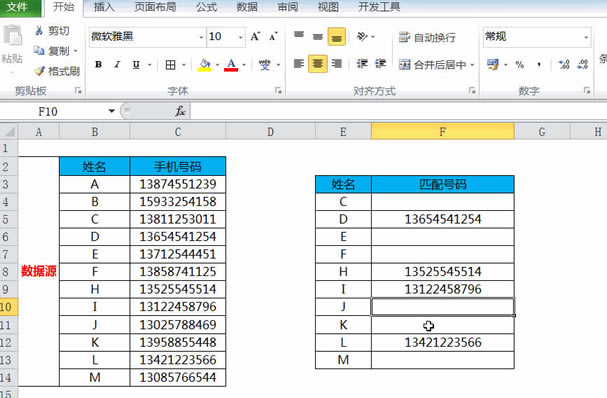The height and width of the screenshot is (398, 607).
Task: Switch to the Review (审阅) tab
Action: click(288, 7)
